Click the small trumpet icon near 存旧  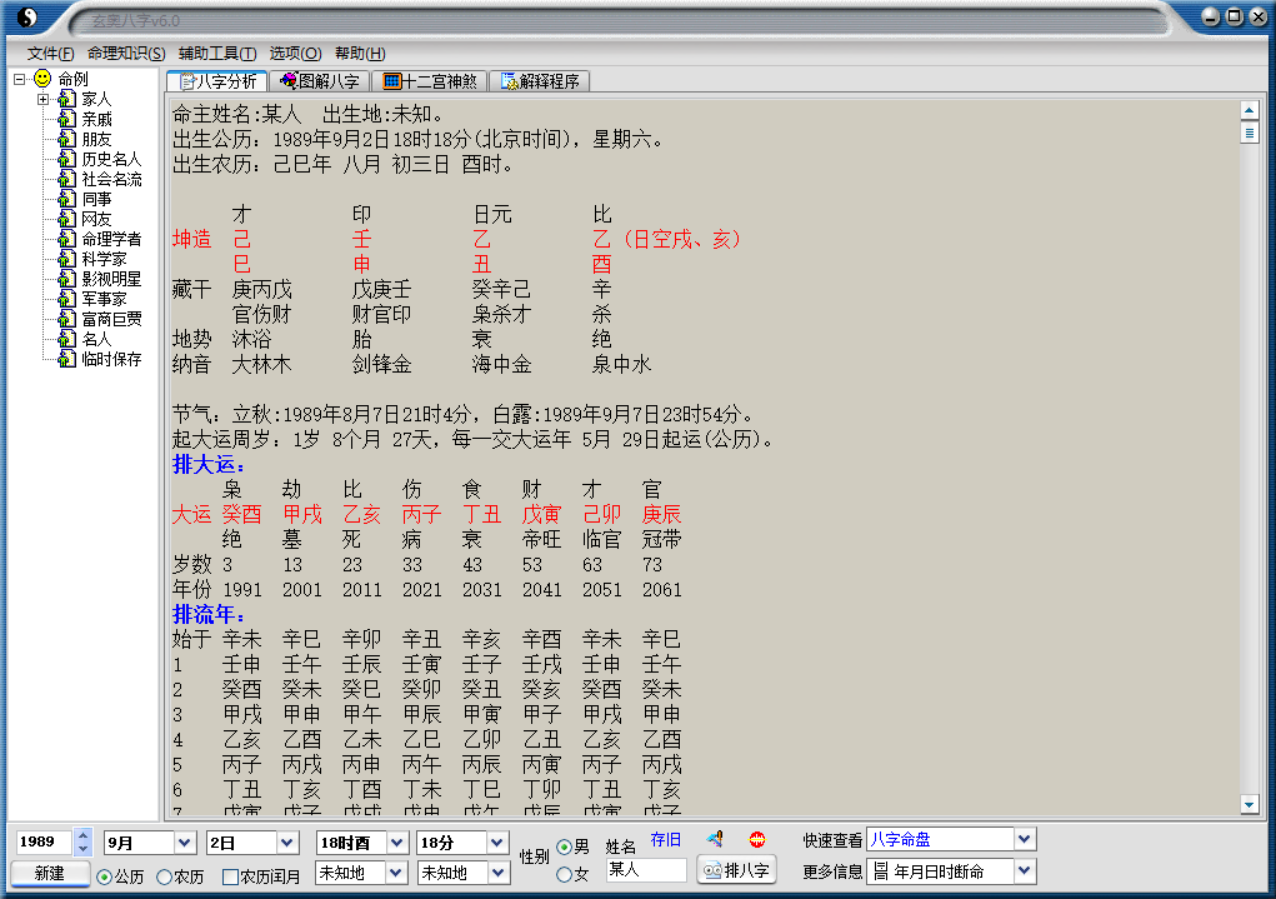click(x=713, y=839)
